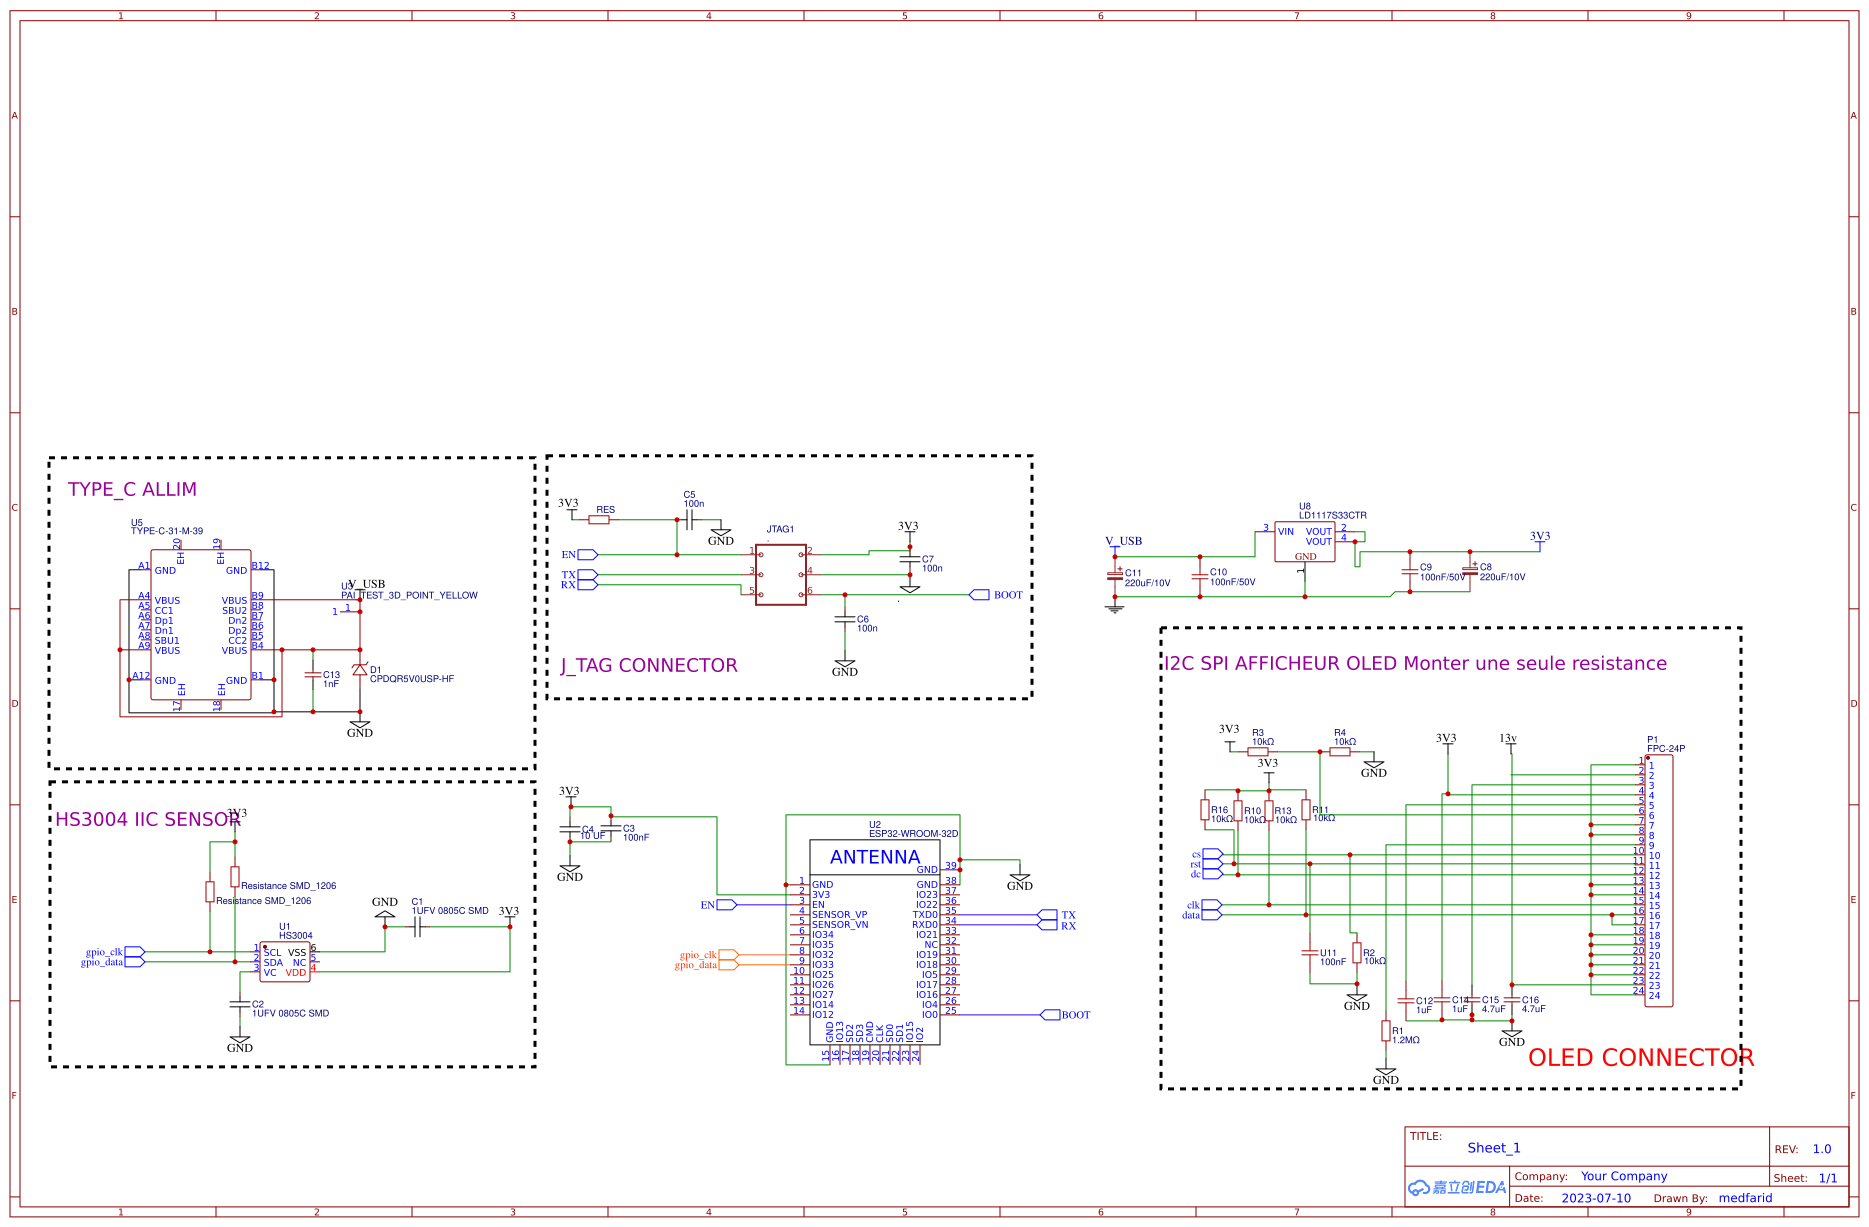Click the HS3004 sensor chip U1

pos(285,962)
